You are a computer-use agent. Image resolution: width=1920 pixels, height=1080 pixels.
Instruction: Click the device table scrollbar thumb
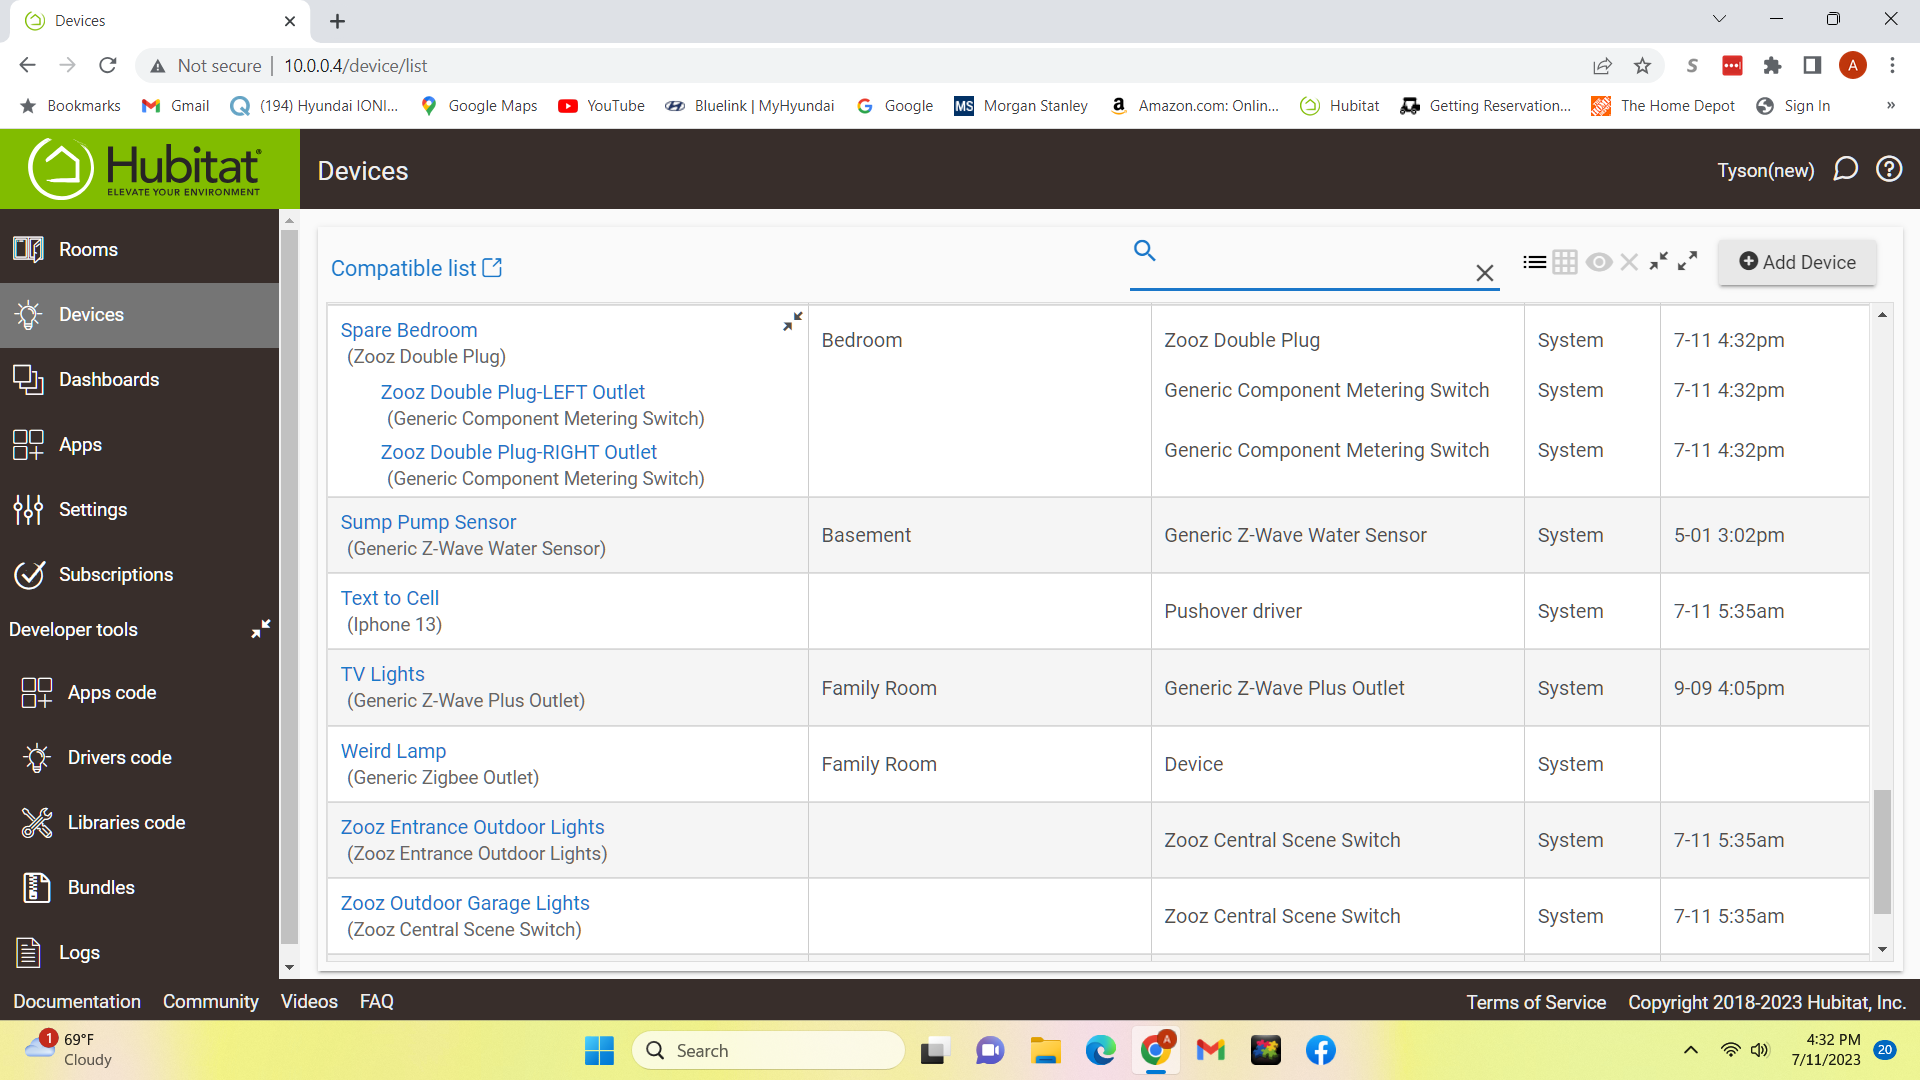1882,851
